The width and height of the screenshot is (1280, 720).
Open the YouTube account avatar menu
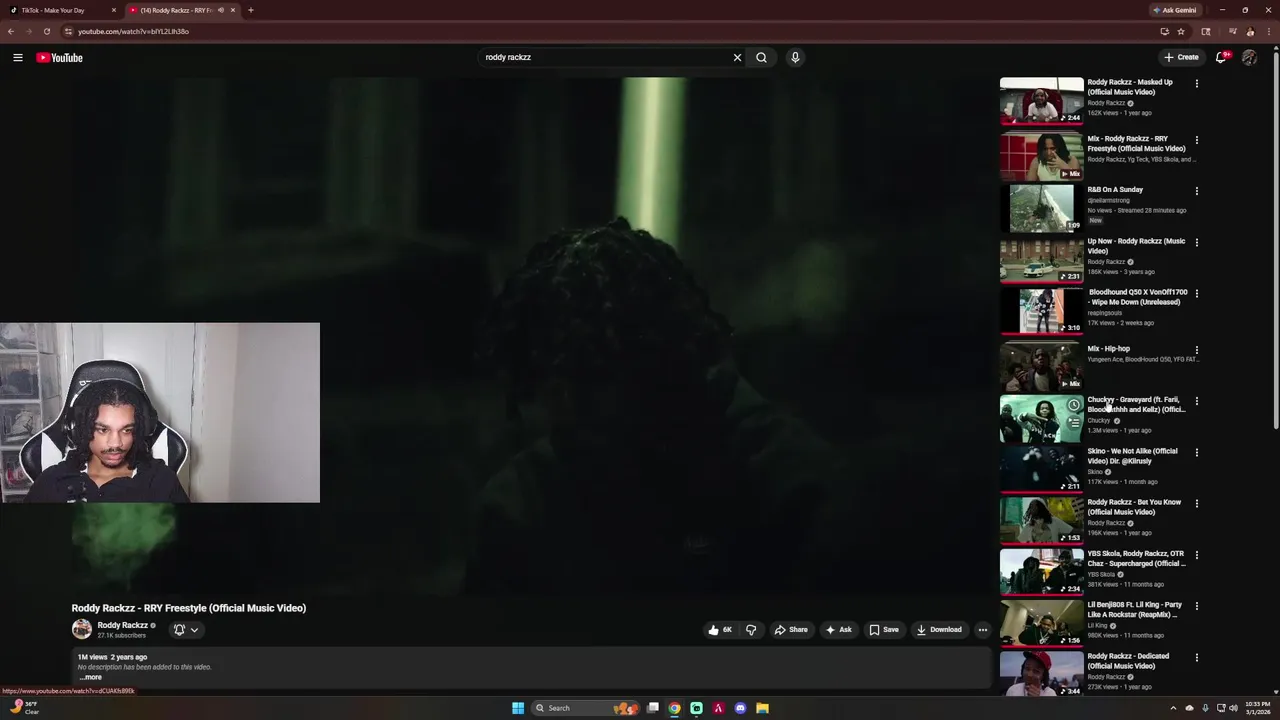(1249, 58)
